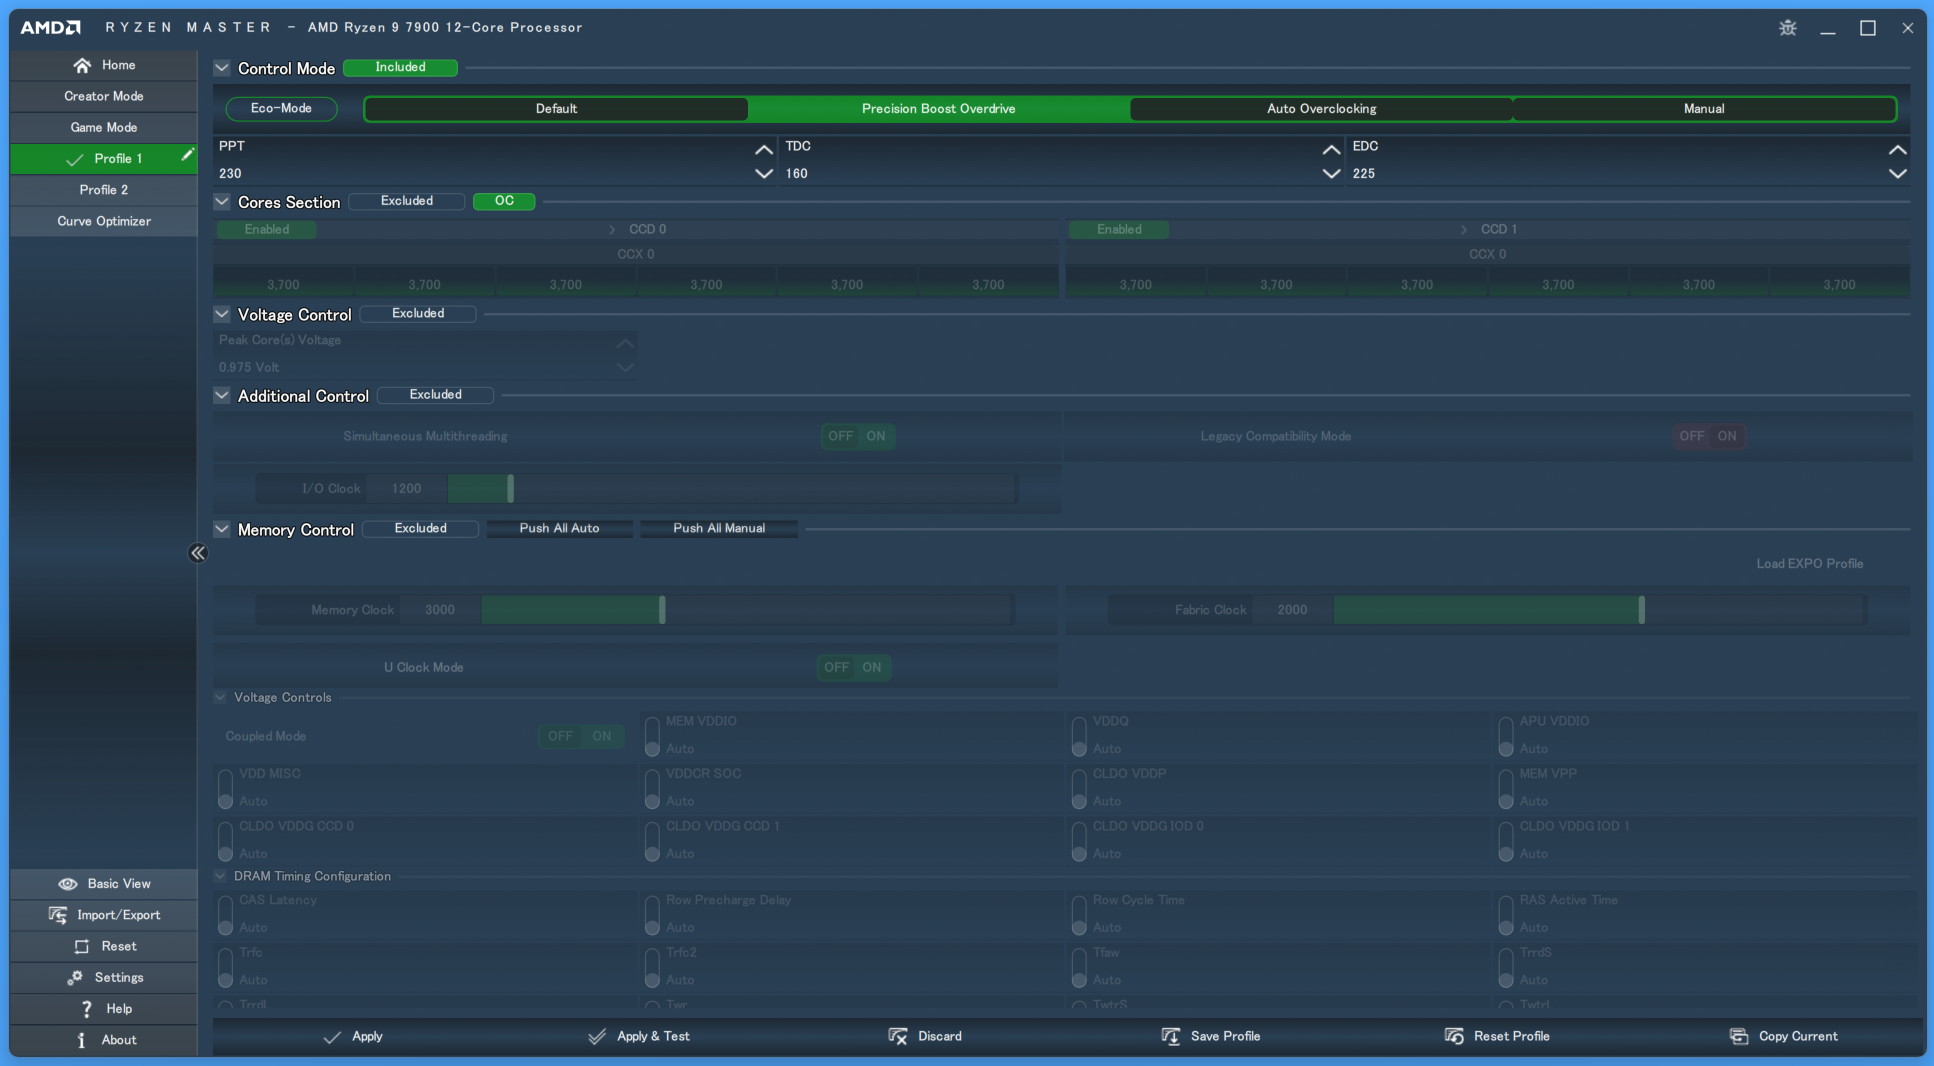This screenshot has height=1066, width=1934.
Task: Click the Import/Export icon
Action: (x=58, y=915)
